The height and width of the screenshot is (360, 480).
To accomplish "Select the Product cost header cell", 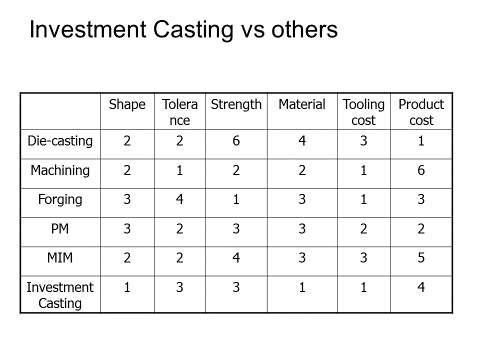I will point(421,112).
